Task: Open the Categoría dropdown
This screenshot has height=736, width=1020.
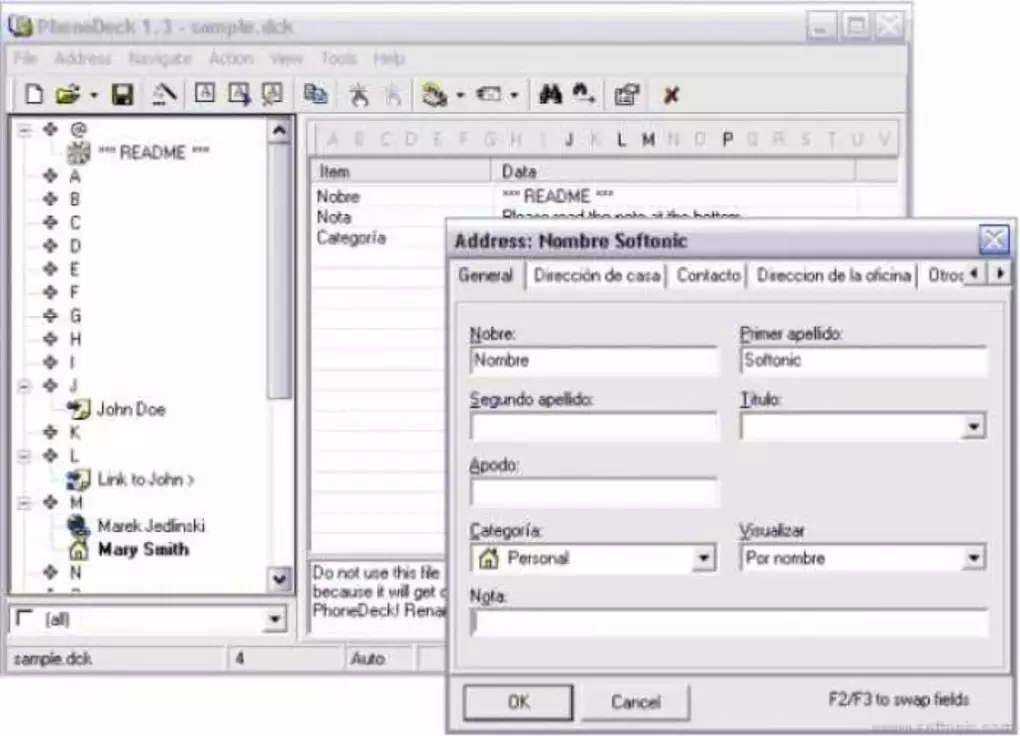Action: [x=704, y=558]
